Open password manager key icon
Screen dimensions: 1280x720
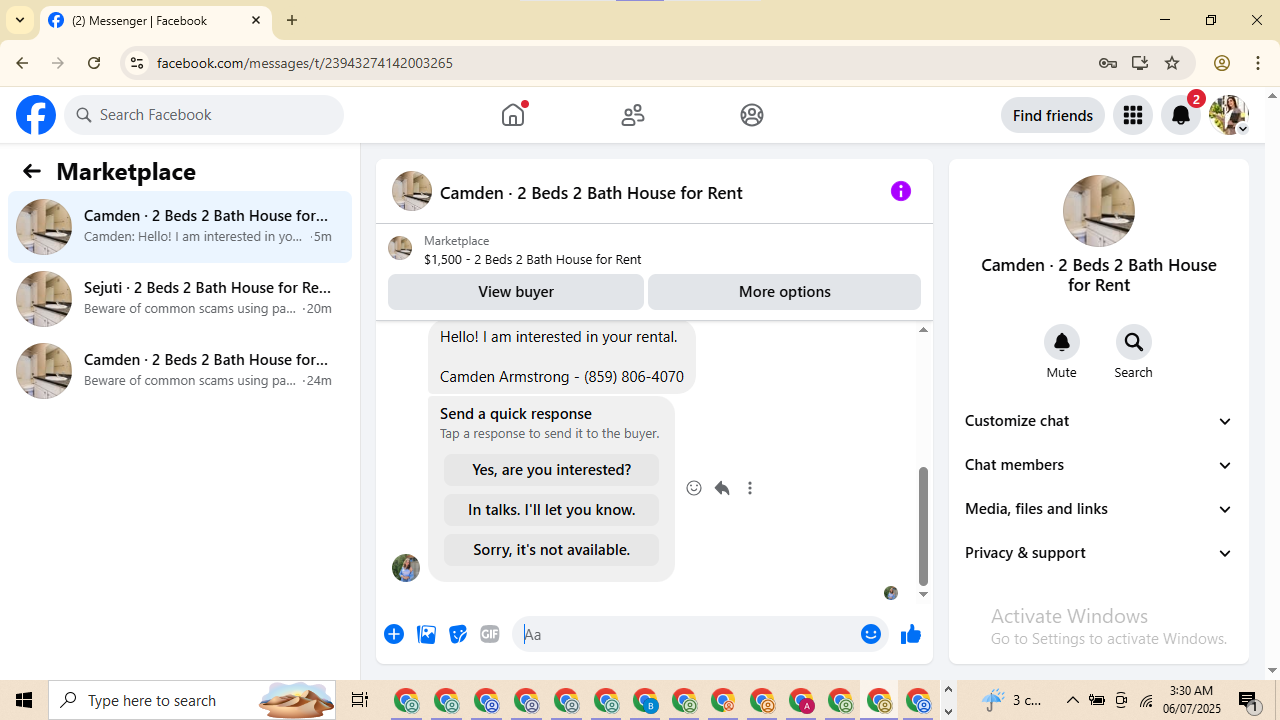tap(1108, 63)
